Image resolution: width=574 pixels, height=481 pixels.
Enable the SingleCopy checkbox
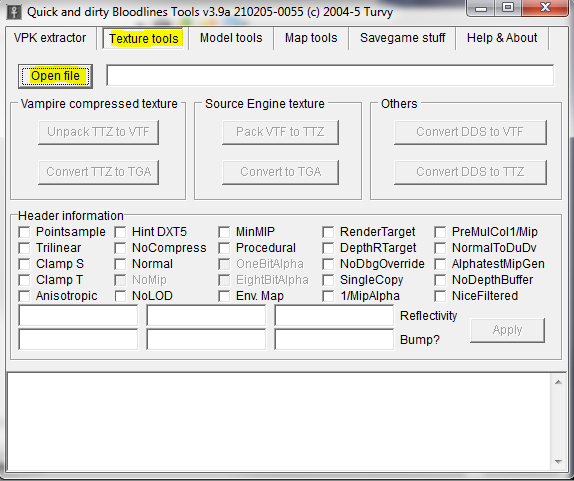[328, 280]
